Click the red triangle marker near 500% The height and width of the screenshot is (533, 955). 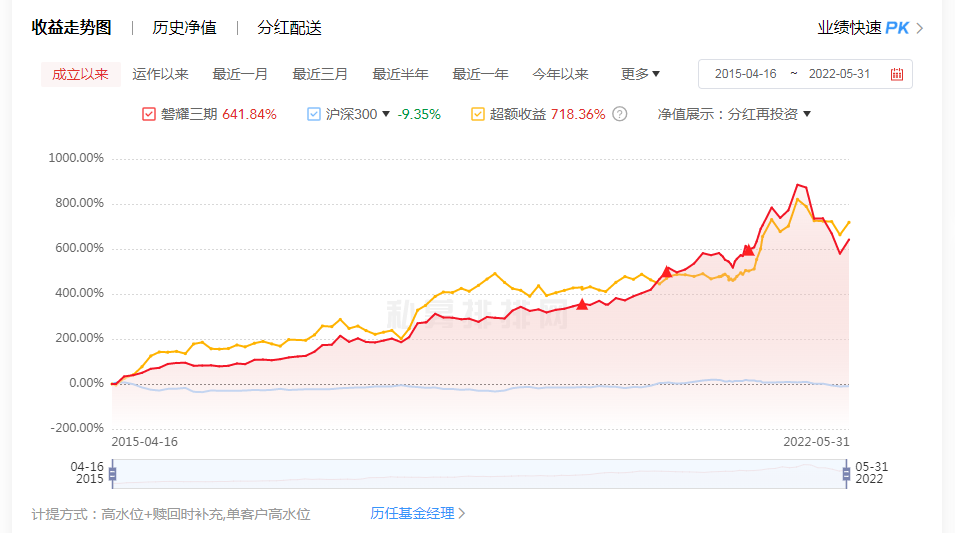(x=667, y=272)
